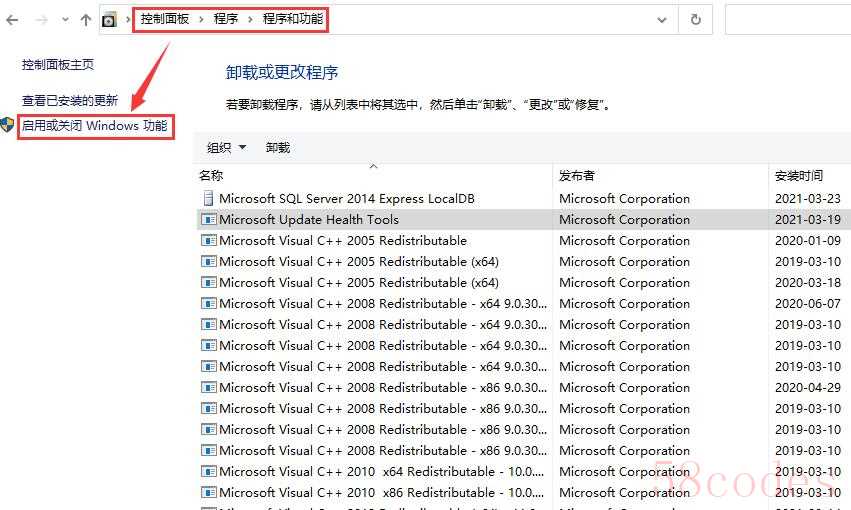
Task: Click the forward navigation arrow
Action: click(x=40, y=20)
